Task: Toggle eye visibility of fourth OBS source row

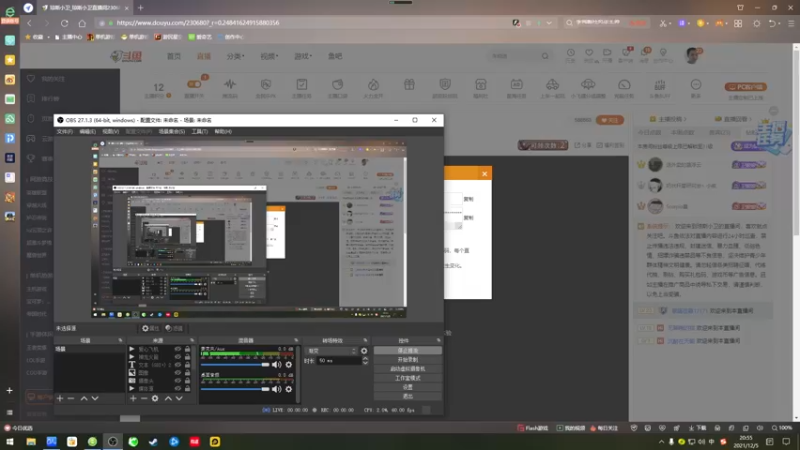Action: tap(178, 373)
